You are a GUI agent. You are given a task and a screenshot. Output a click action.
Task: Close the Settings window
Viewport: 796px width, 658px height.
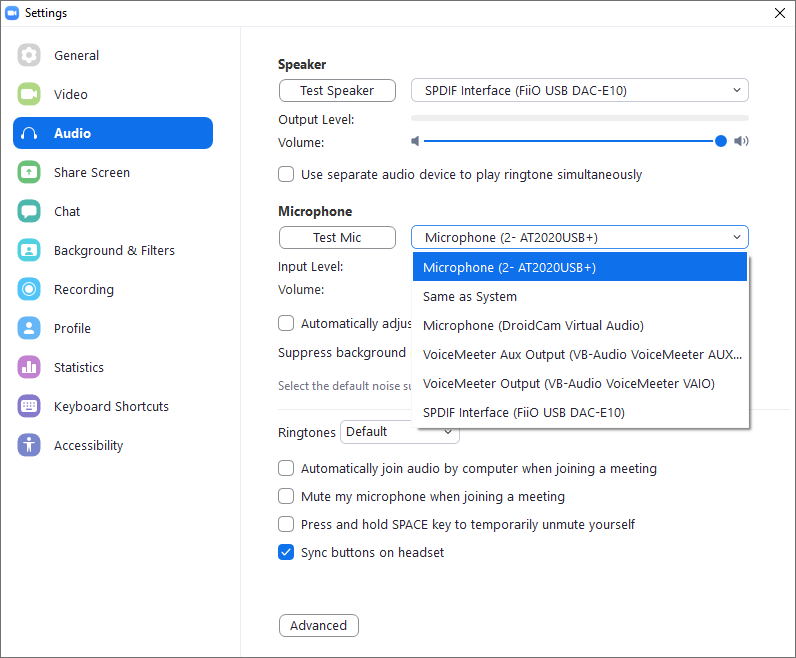point(780,13)
